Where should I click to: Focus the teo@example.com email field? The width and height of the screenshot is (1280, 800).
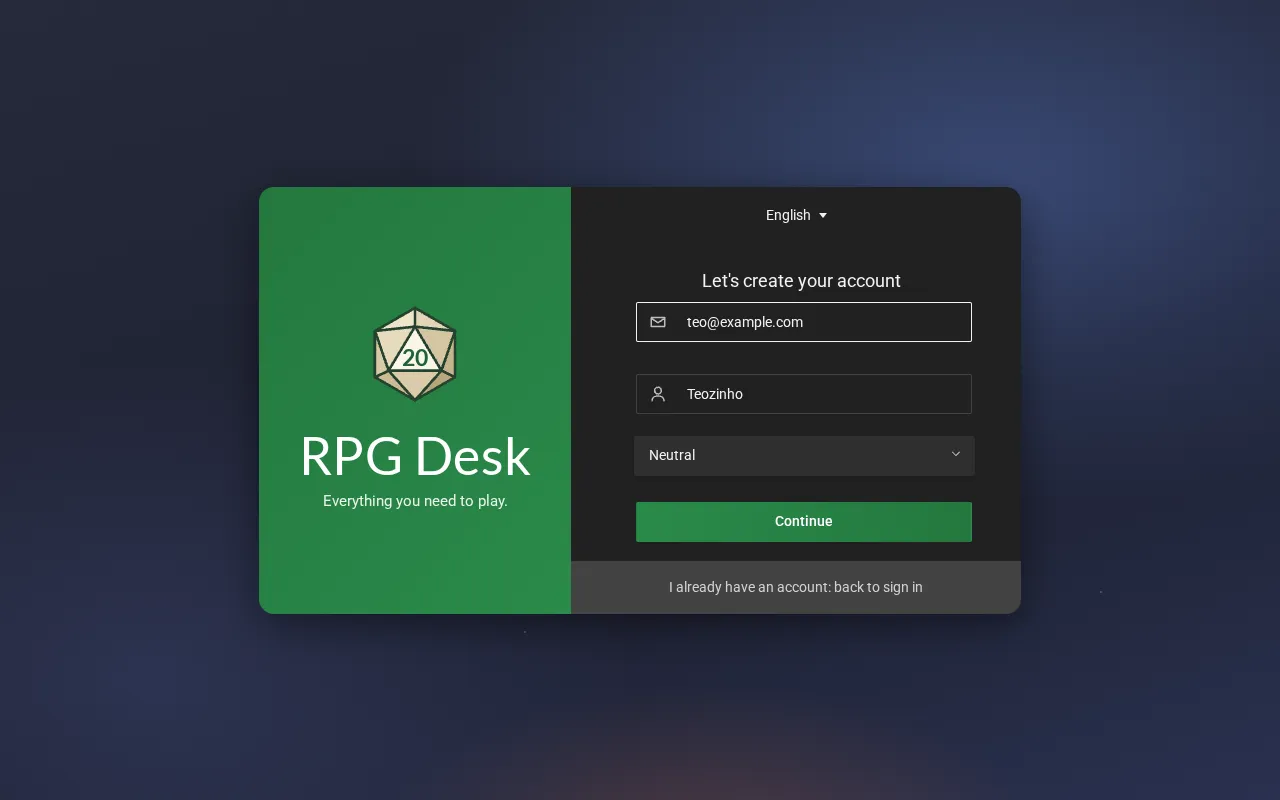coord(804,322)
